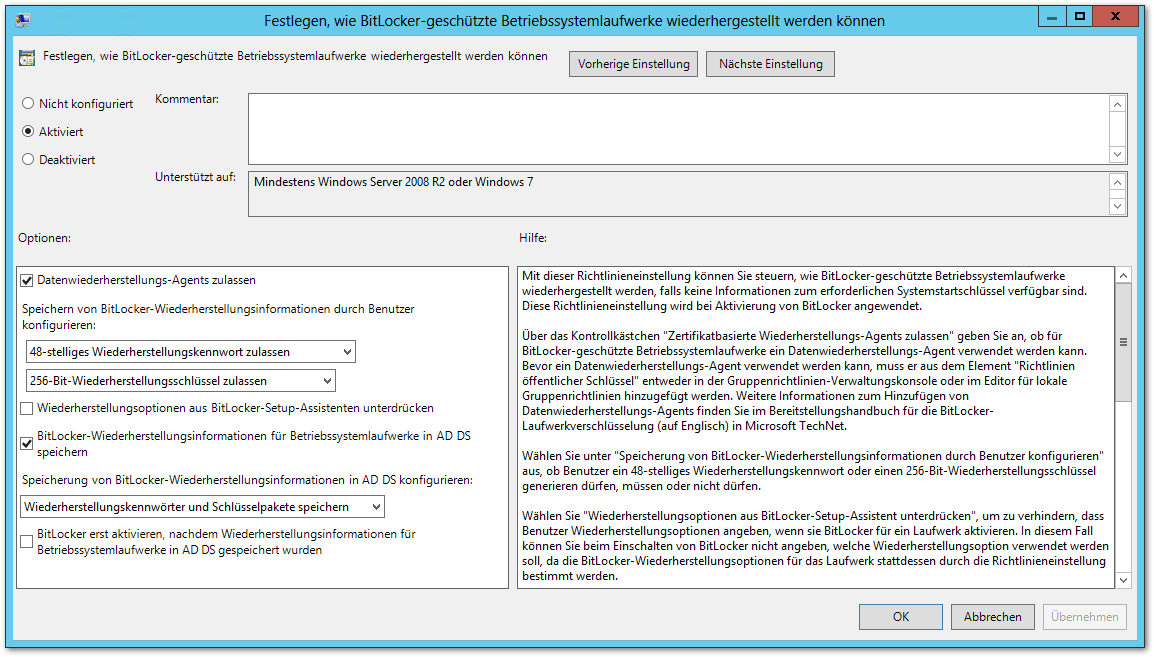The height and width of the screenshot is (657, 1154).
Task: Enable 'Wiederherstellungsoptionen aus BitLocker-Setup-Assistenten unterdrücken'
Action: (x=27, y=408)
